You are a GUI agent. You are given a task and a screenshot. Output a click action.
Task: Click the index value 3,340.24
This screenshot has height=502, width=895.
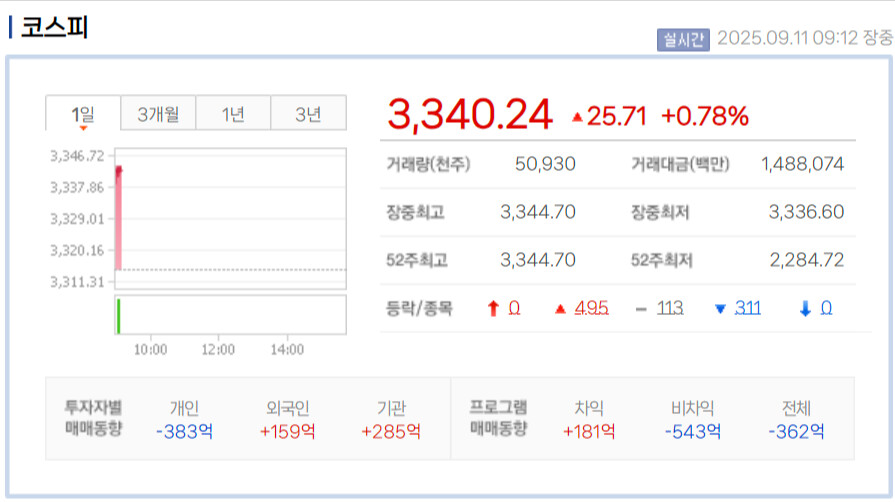470,115
